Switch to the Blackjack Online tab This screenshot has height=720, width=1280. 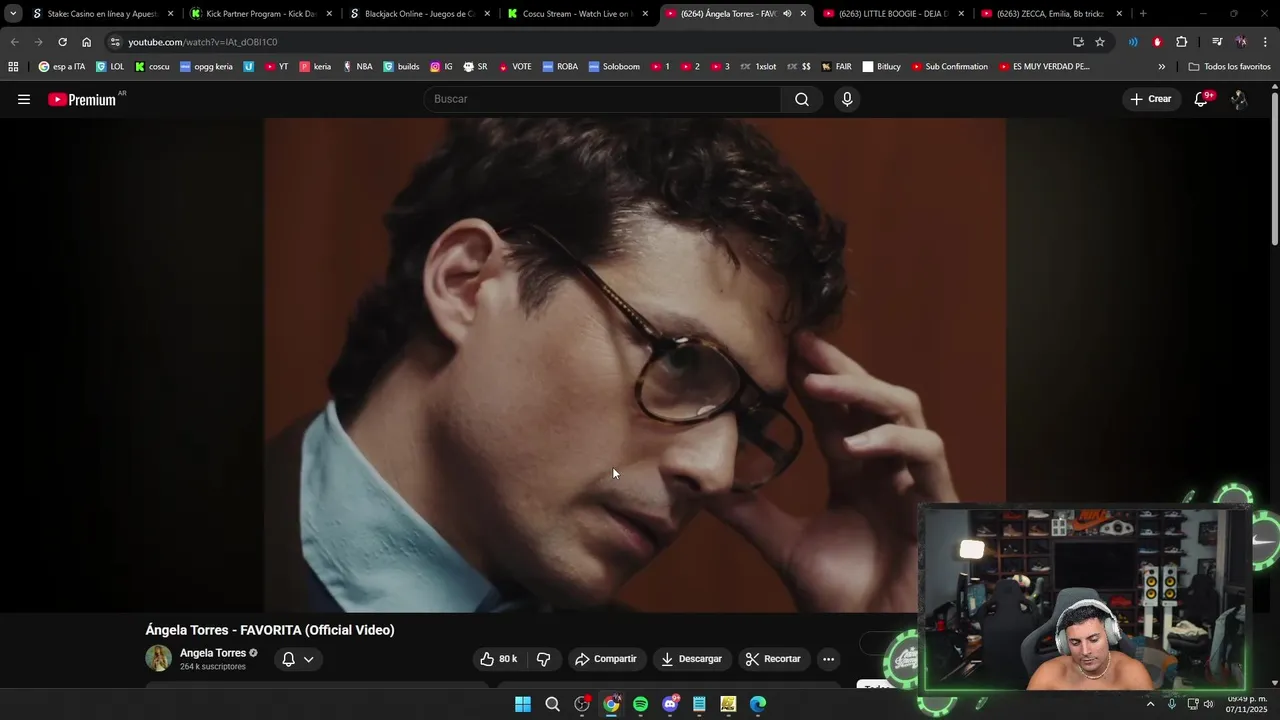point(419,14)
